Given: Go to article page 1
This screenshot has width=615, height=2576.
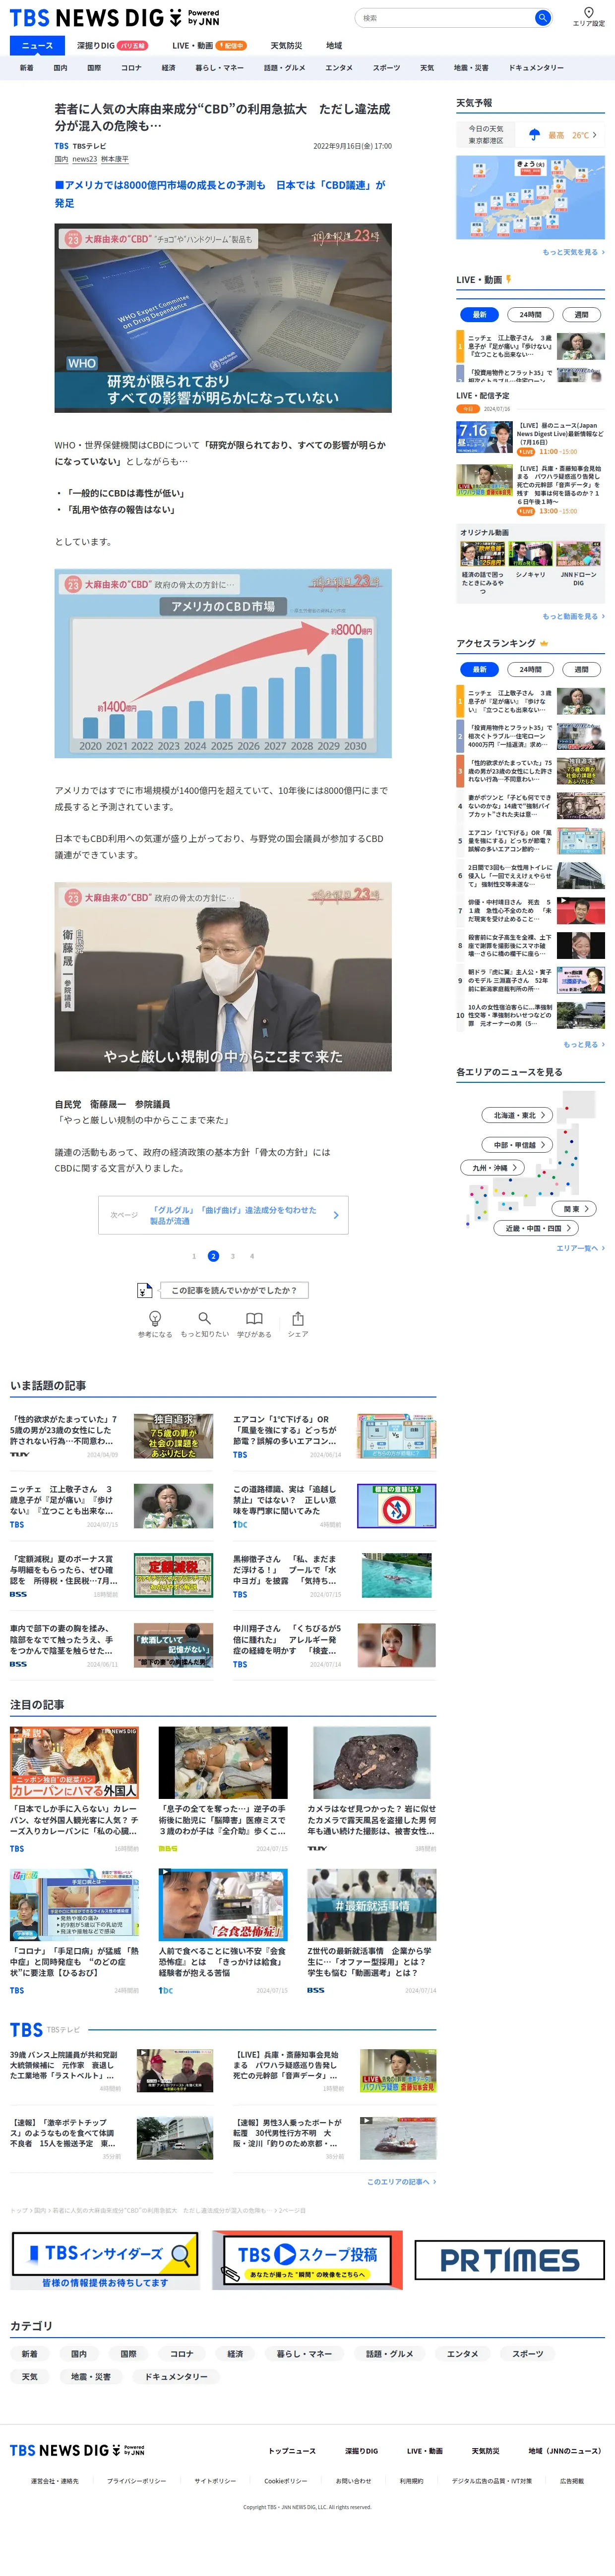Looking at the screenshot, I should coord(194,1256).
